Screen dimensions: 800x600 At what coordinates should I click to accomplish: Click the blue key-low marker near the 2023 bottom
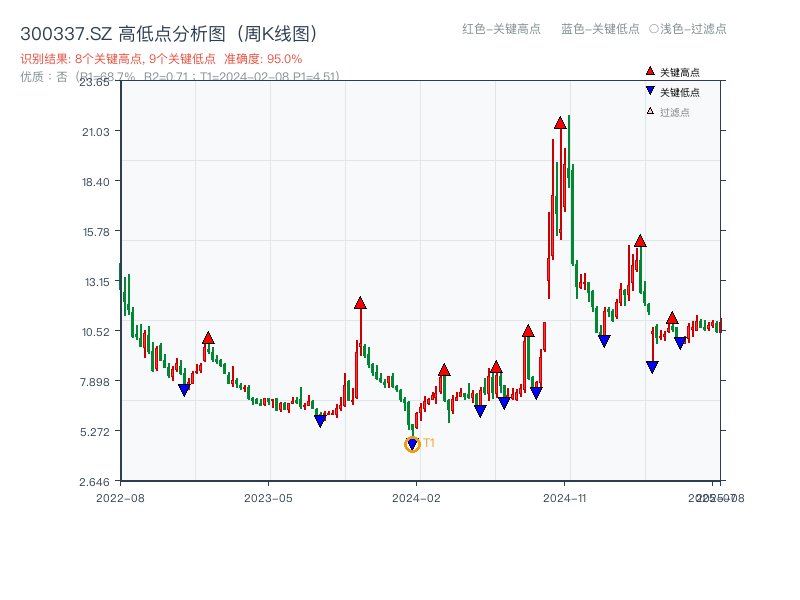(322, 421)
